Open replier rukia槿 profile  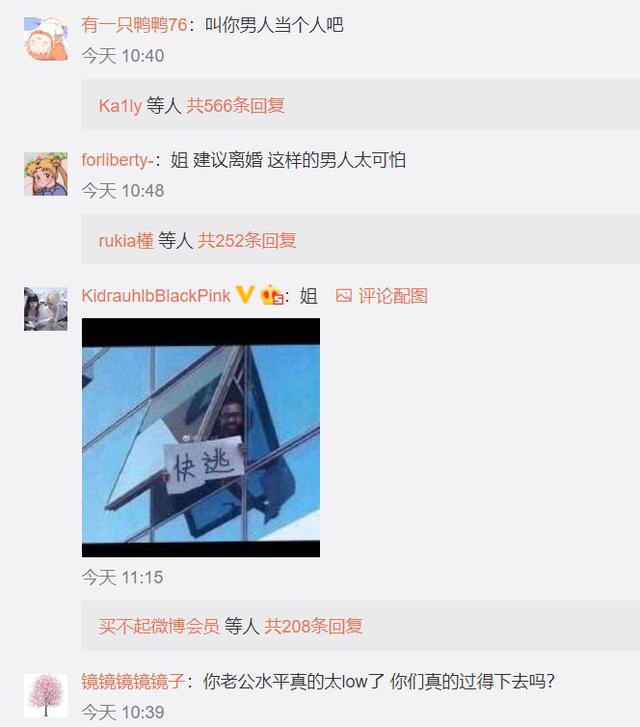click(x=126, y=241)
